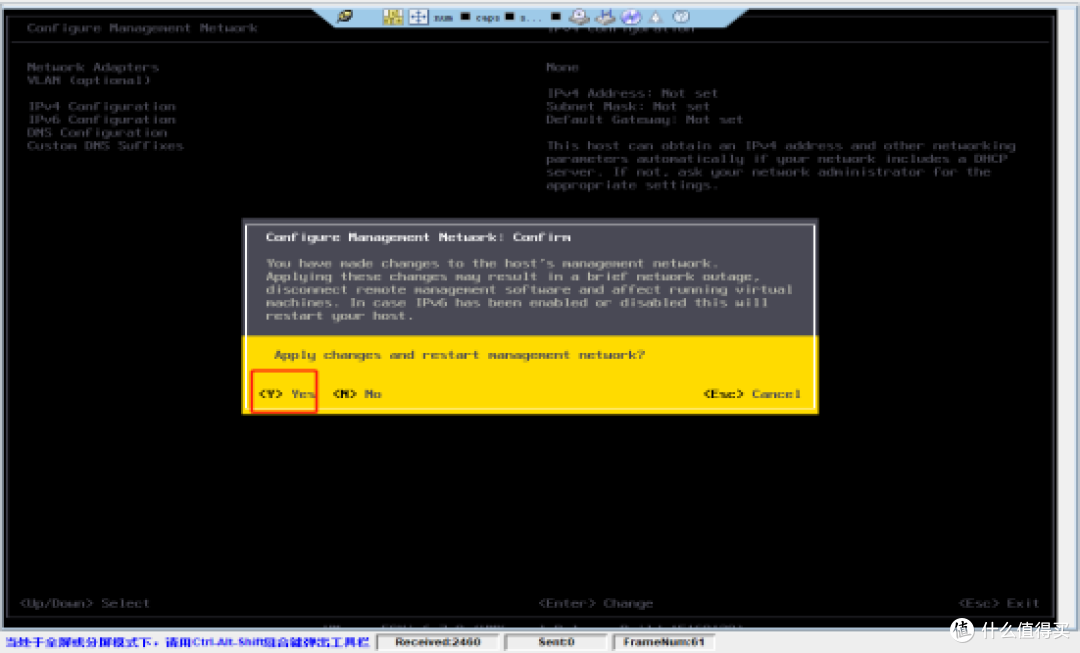The height and width of the screenshot is (653, 1080).
Task: Select VLAN (optional) menu entry
Action: (88, 80)
